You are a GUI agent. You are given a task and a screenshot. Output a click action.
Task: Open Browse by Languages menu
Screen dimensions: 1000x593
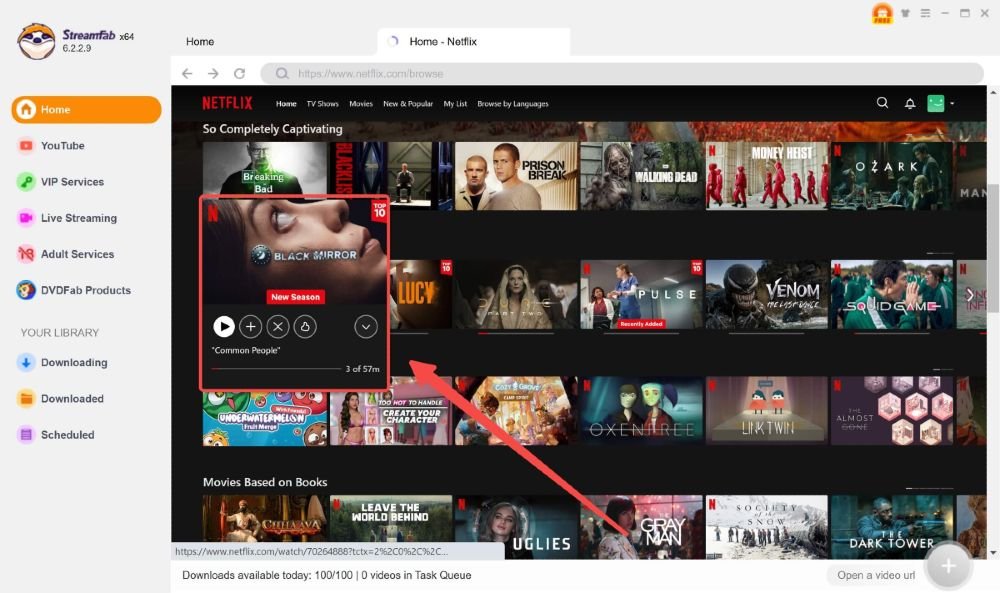pos(512,103)
